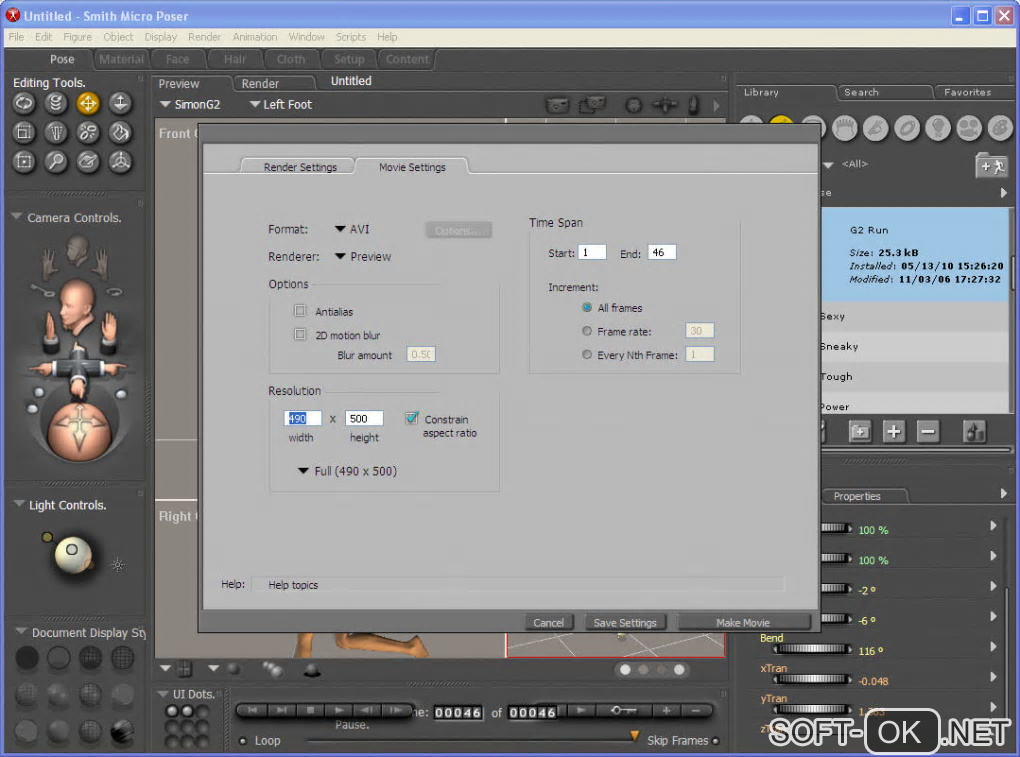
Task: Open the Cameras library category icon
Action: [x=968, y=128]
